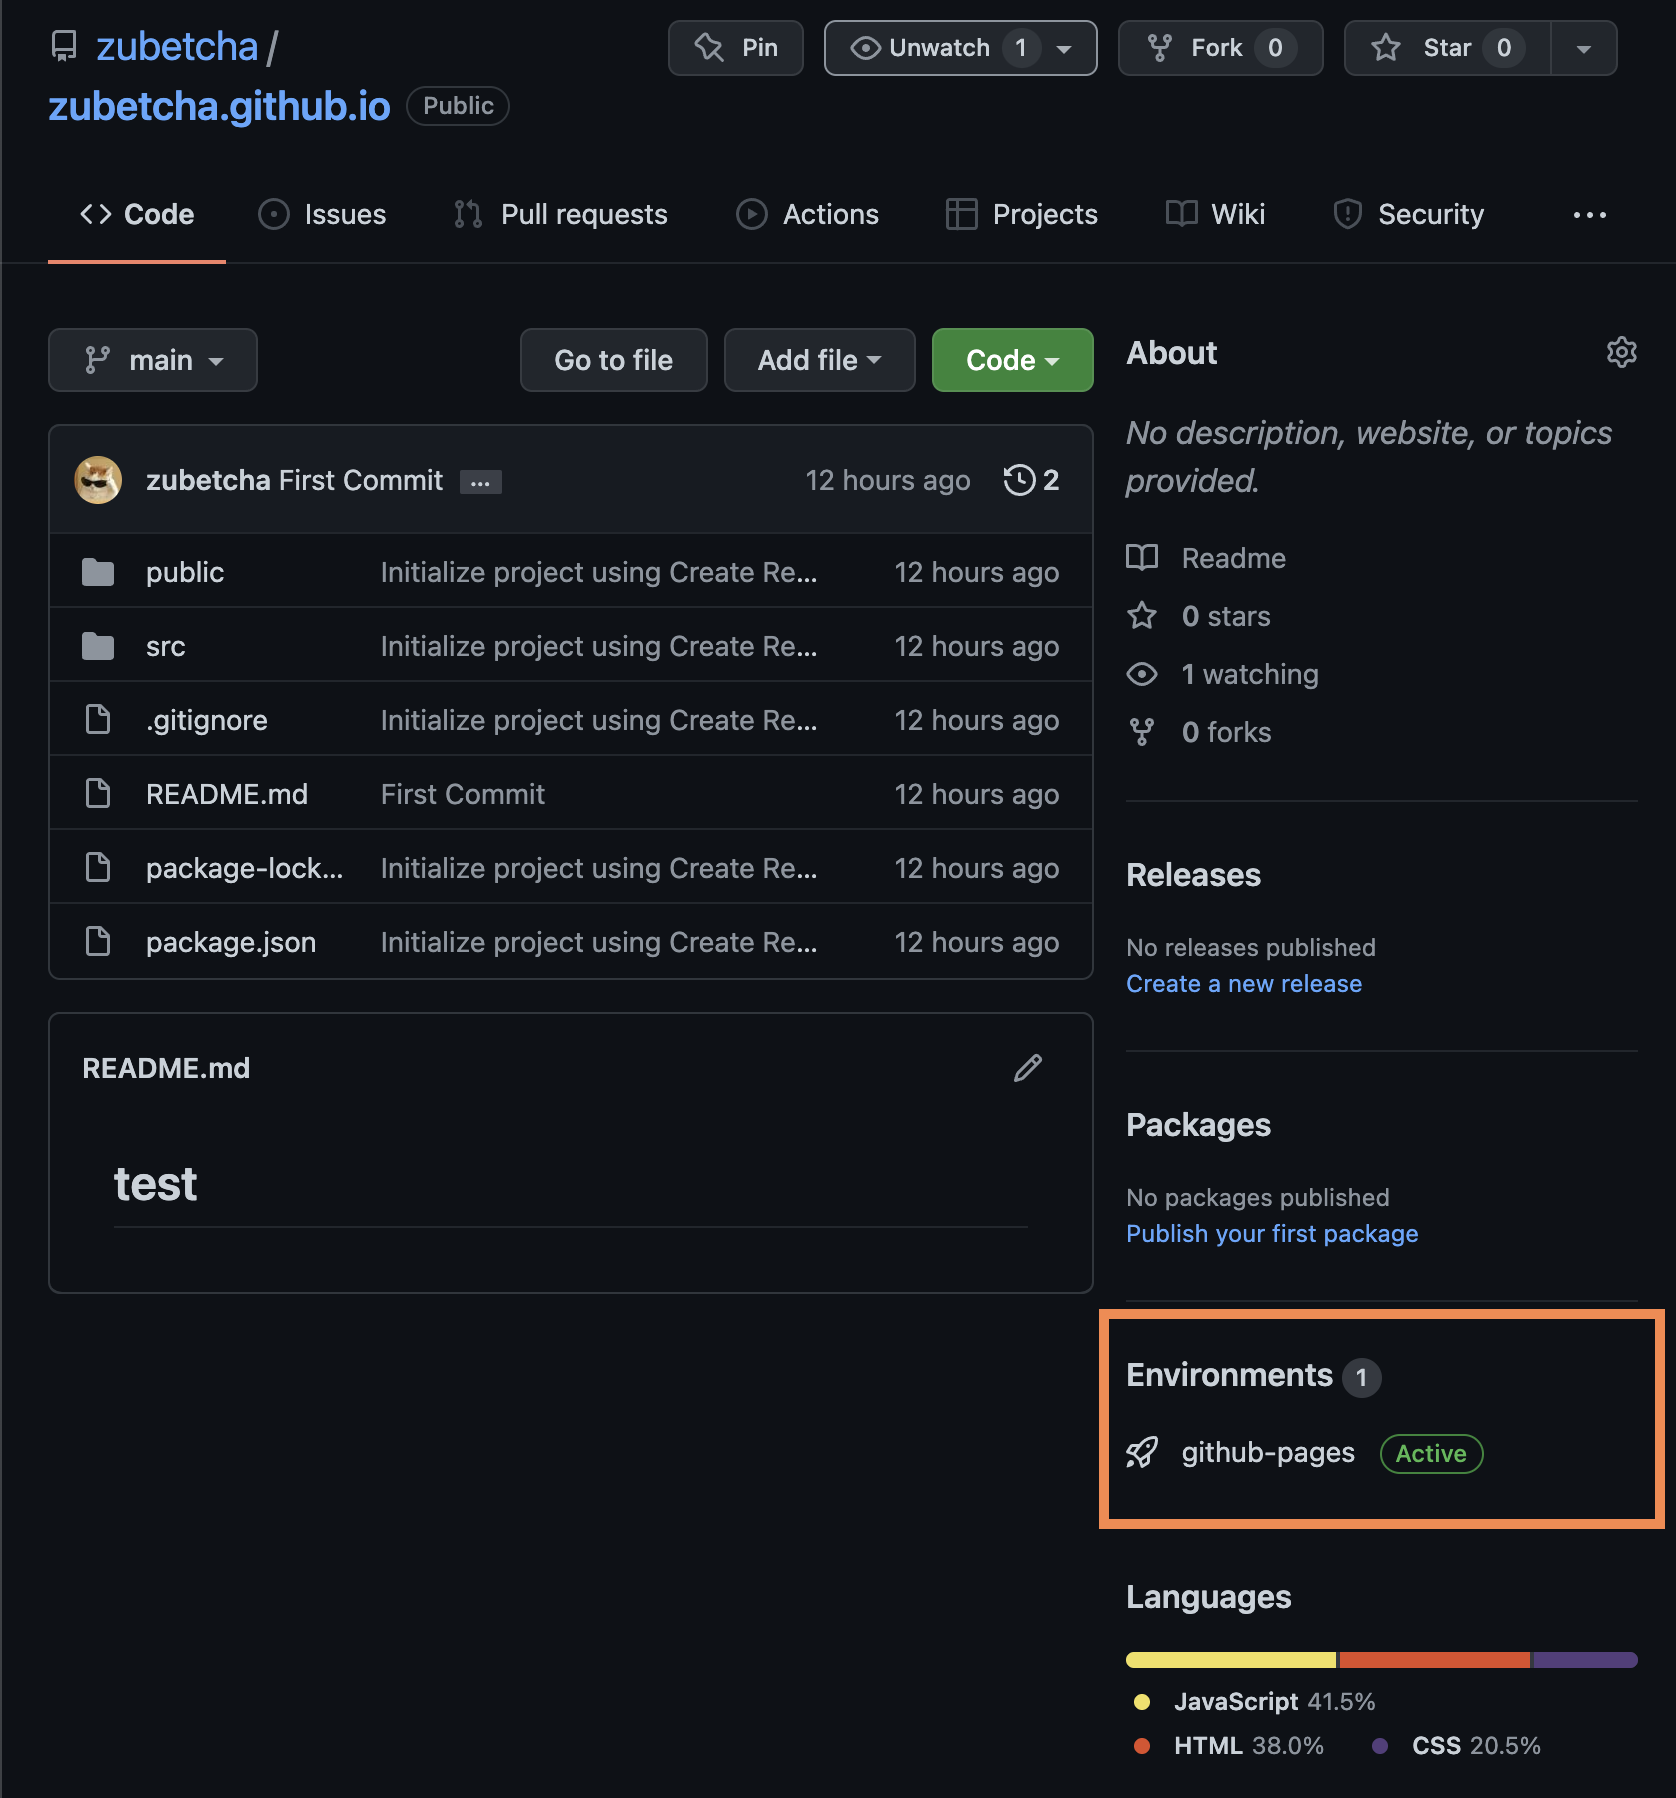Image resolution: width=1676 pixels, height=1798 pixels.
Task: Click the README.md file icon in list
Action: (x=98, y=794)
